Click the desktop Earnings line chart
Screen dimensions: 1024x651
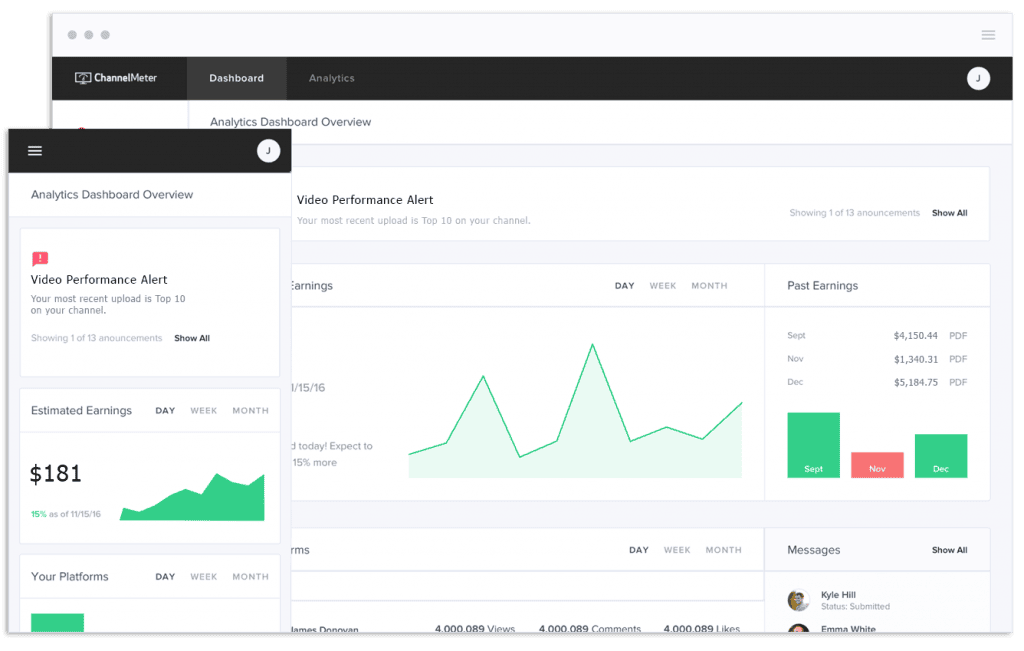pyautogui.click(x=575, y=411)
